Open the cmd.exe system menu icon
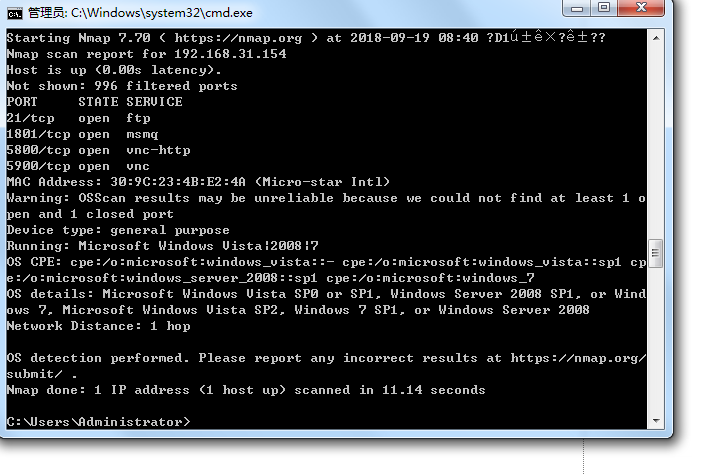 tap(14, 11)
